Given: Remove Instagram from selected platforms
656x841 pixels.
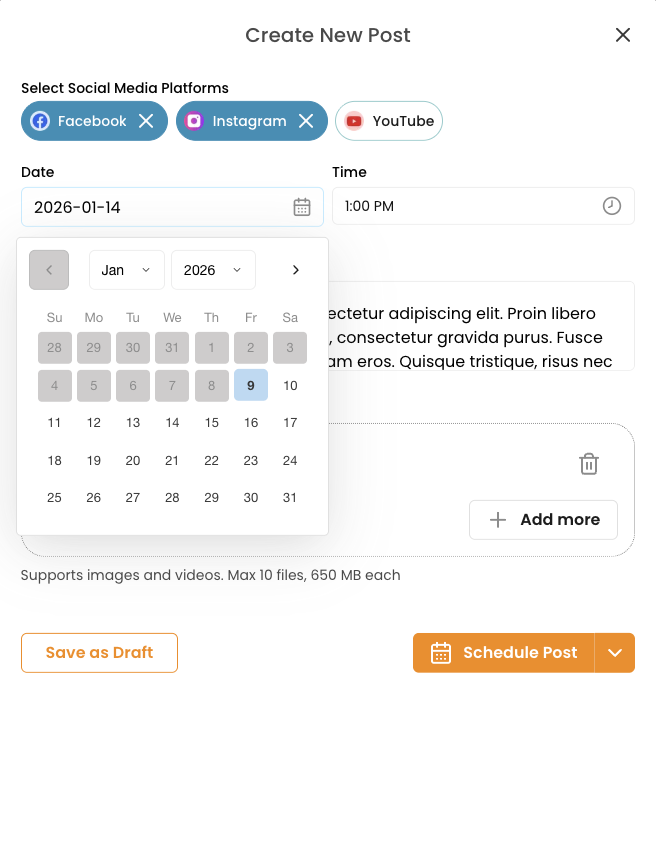Looking at the screenshot, I should 306,120.
